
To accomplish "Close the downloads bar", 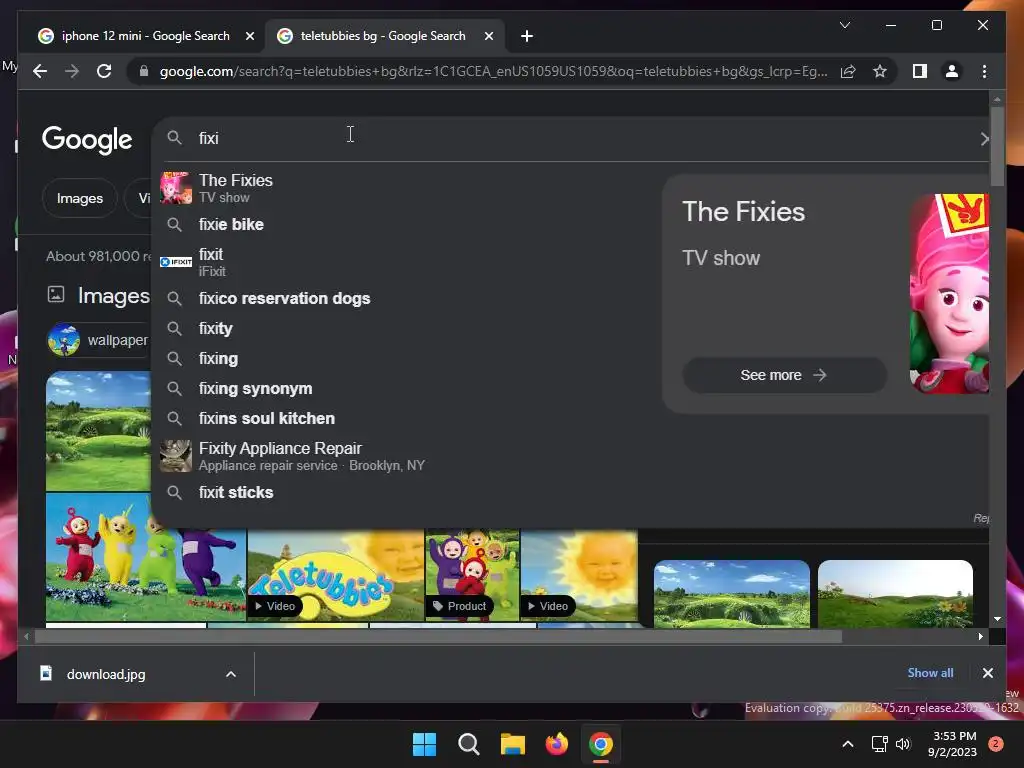I will click(x=987, y=673).
